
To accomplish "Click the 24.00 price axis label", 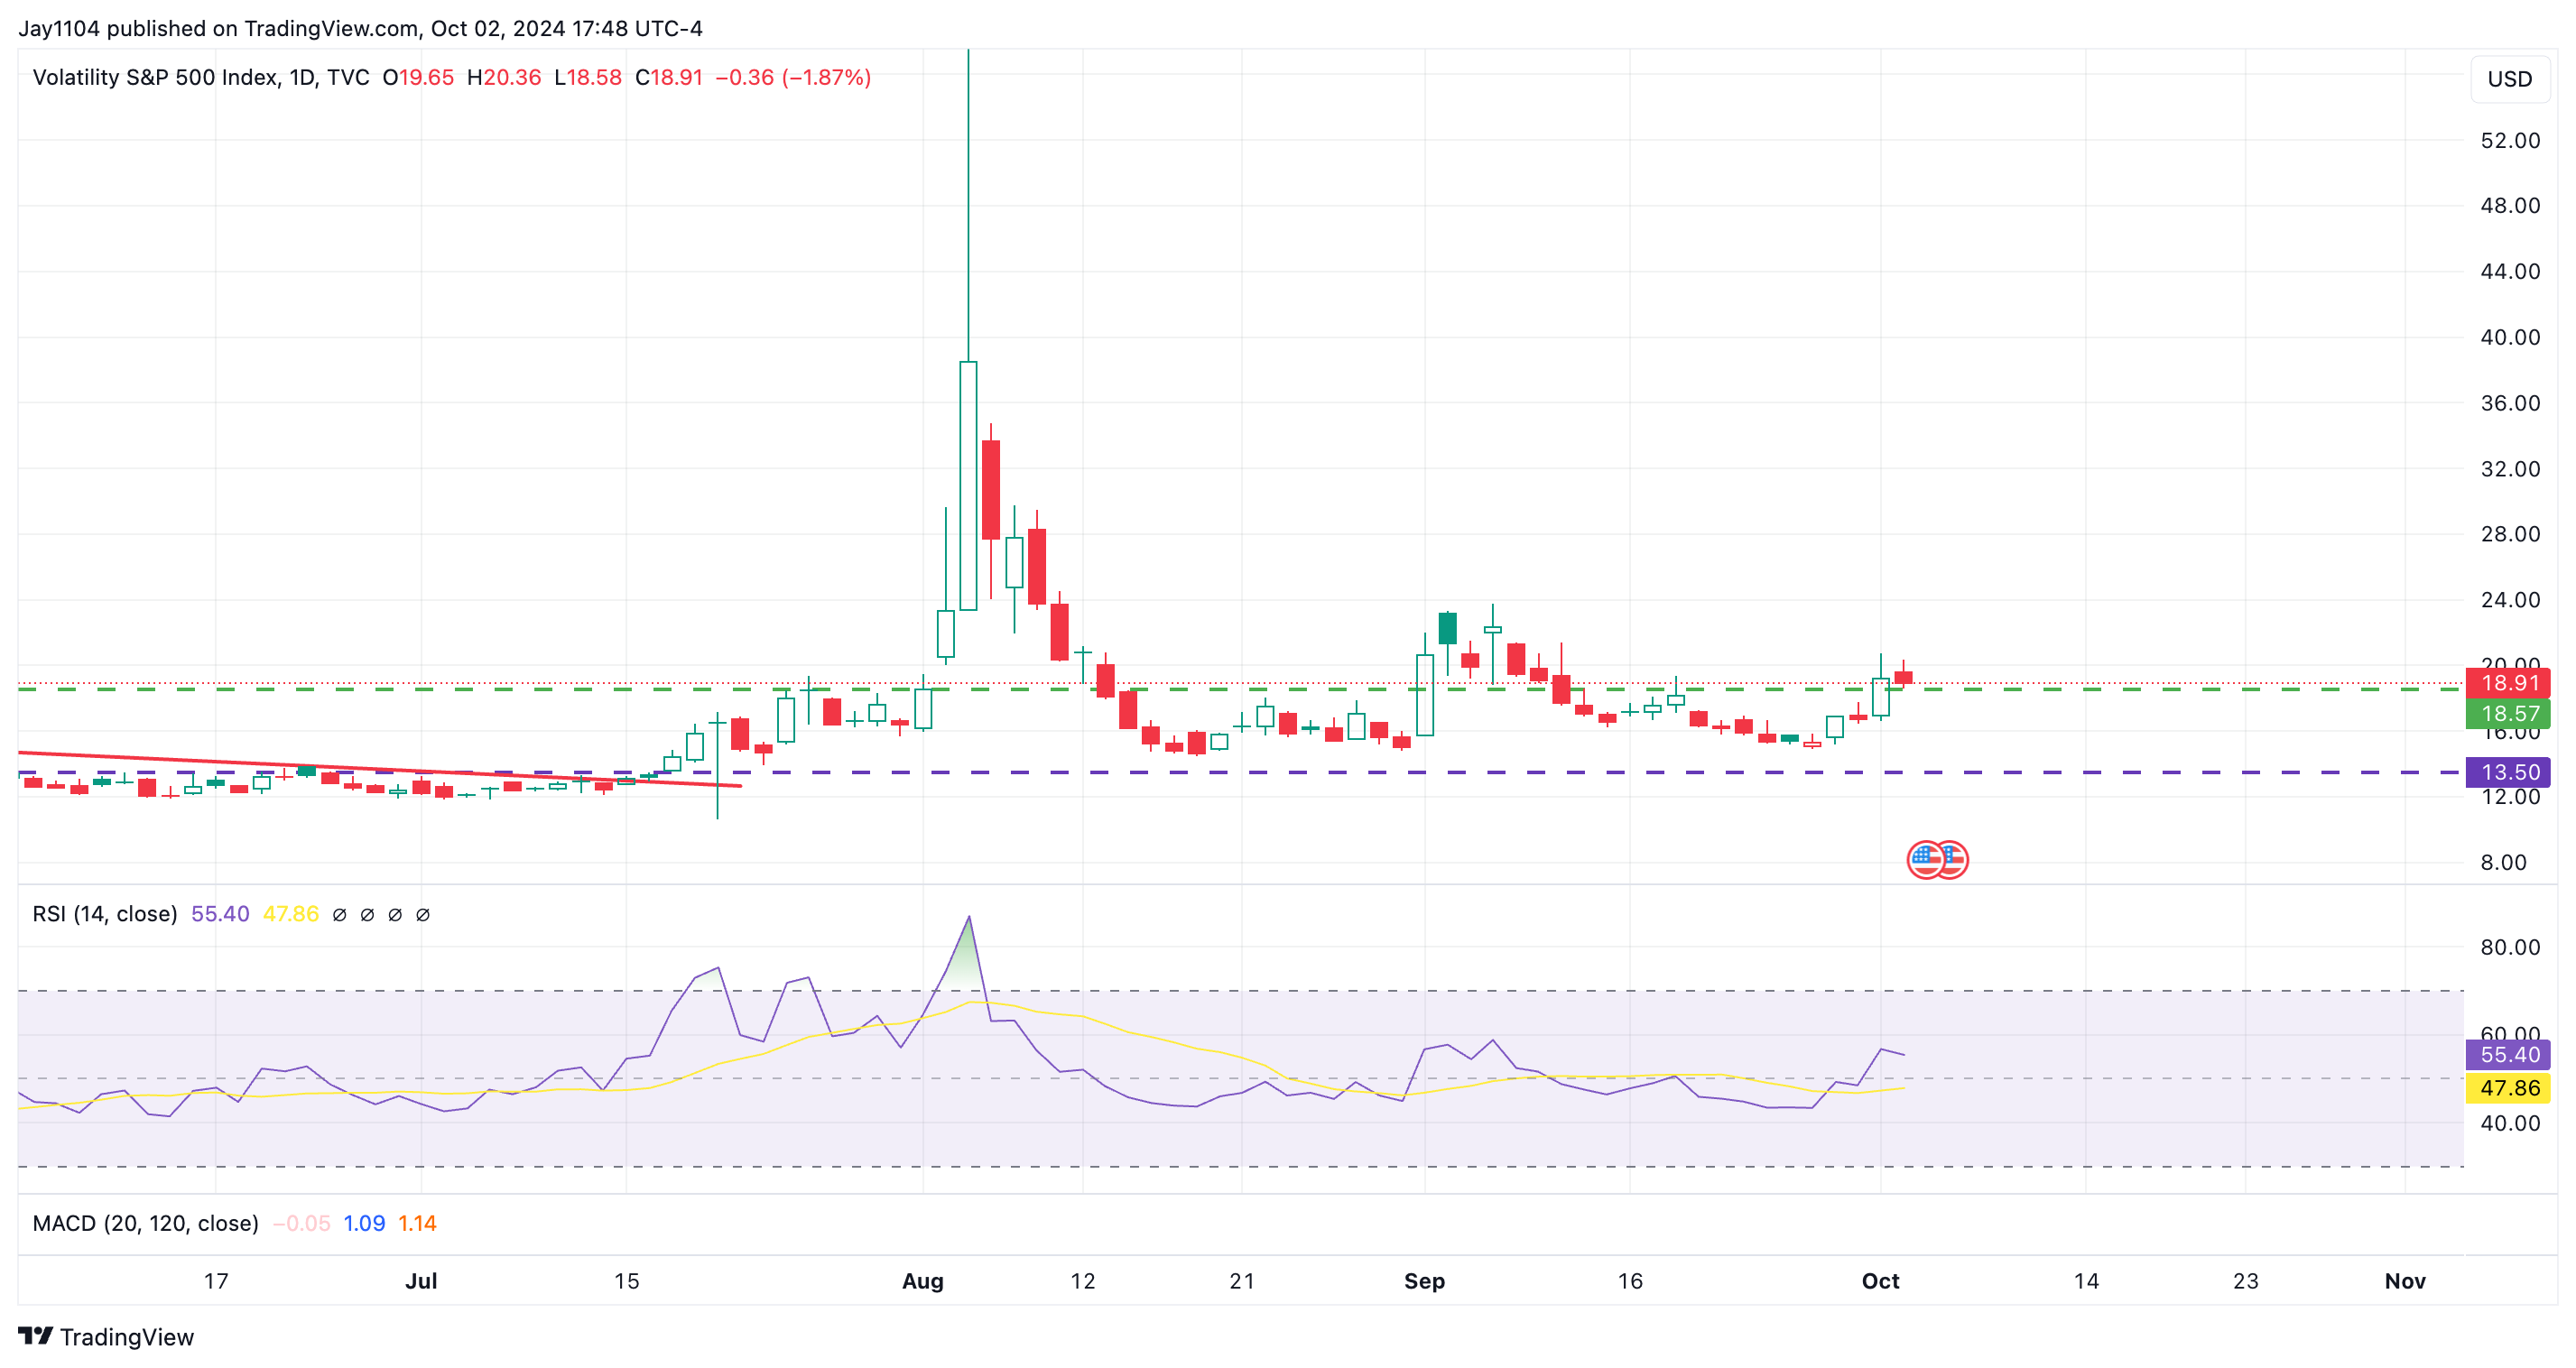I will 2510,600.
